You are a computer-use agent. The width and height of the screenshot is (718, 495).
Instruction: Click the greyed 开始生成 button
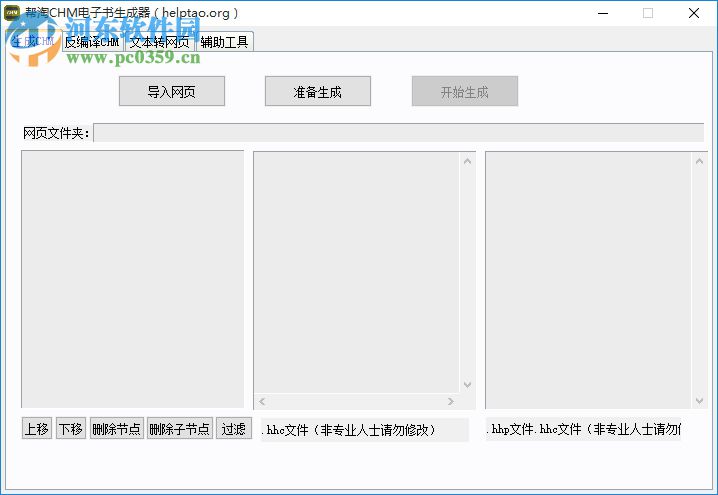(465, 91)
